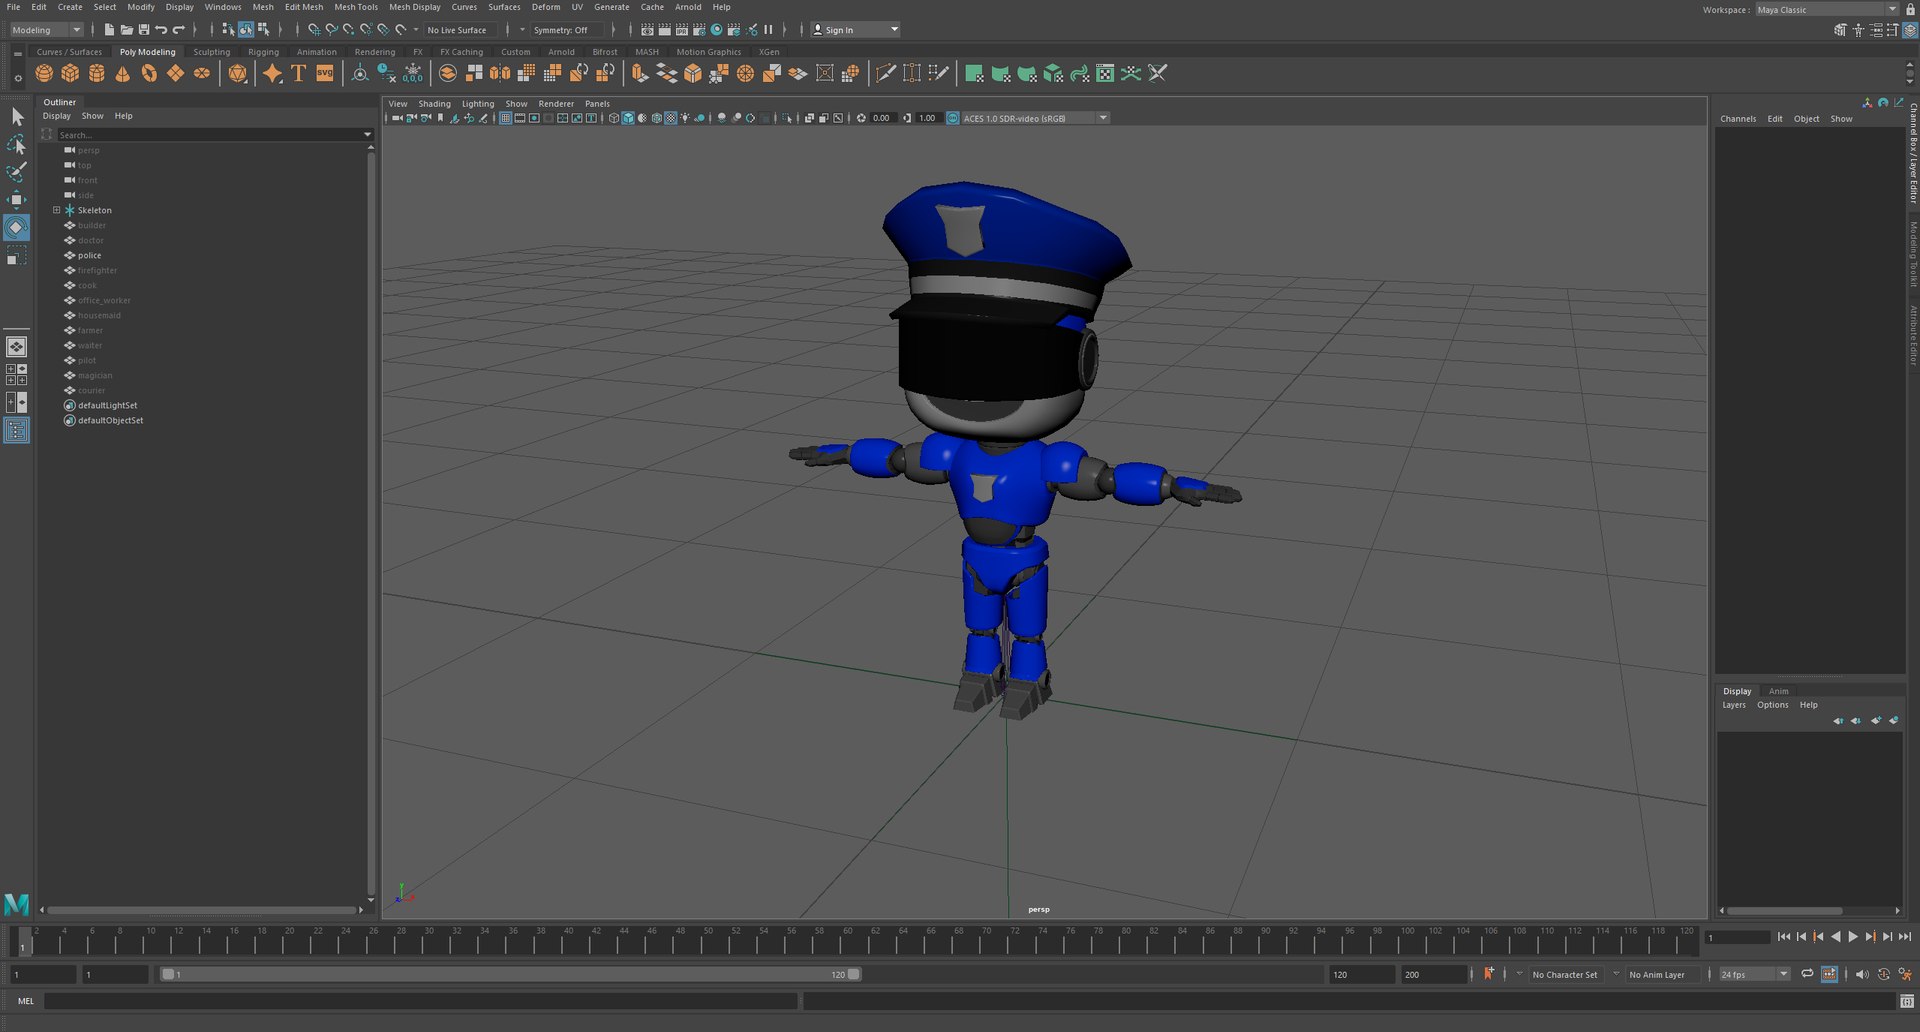Viewport: 1920px width, 1032px height.
Task: Click the Step forward one key button
Action: [x=1870, y=937]
